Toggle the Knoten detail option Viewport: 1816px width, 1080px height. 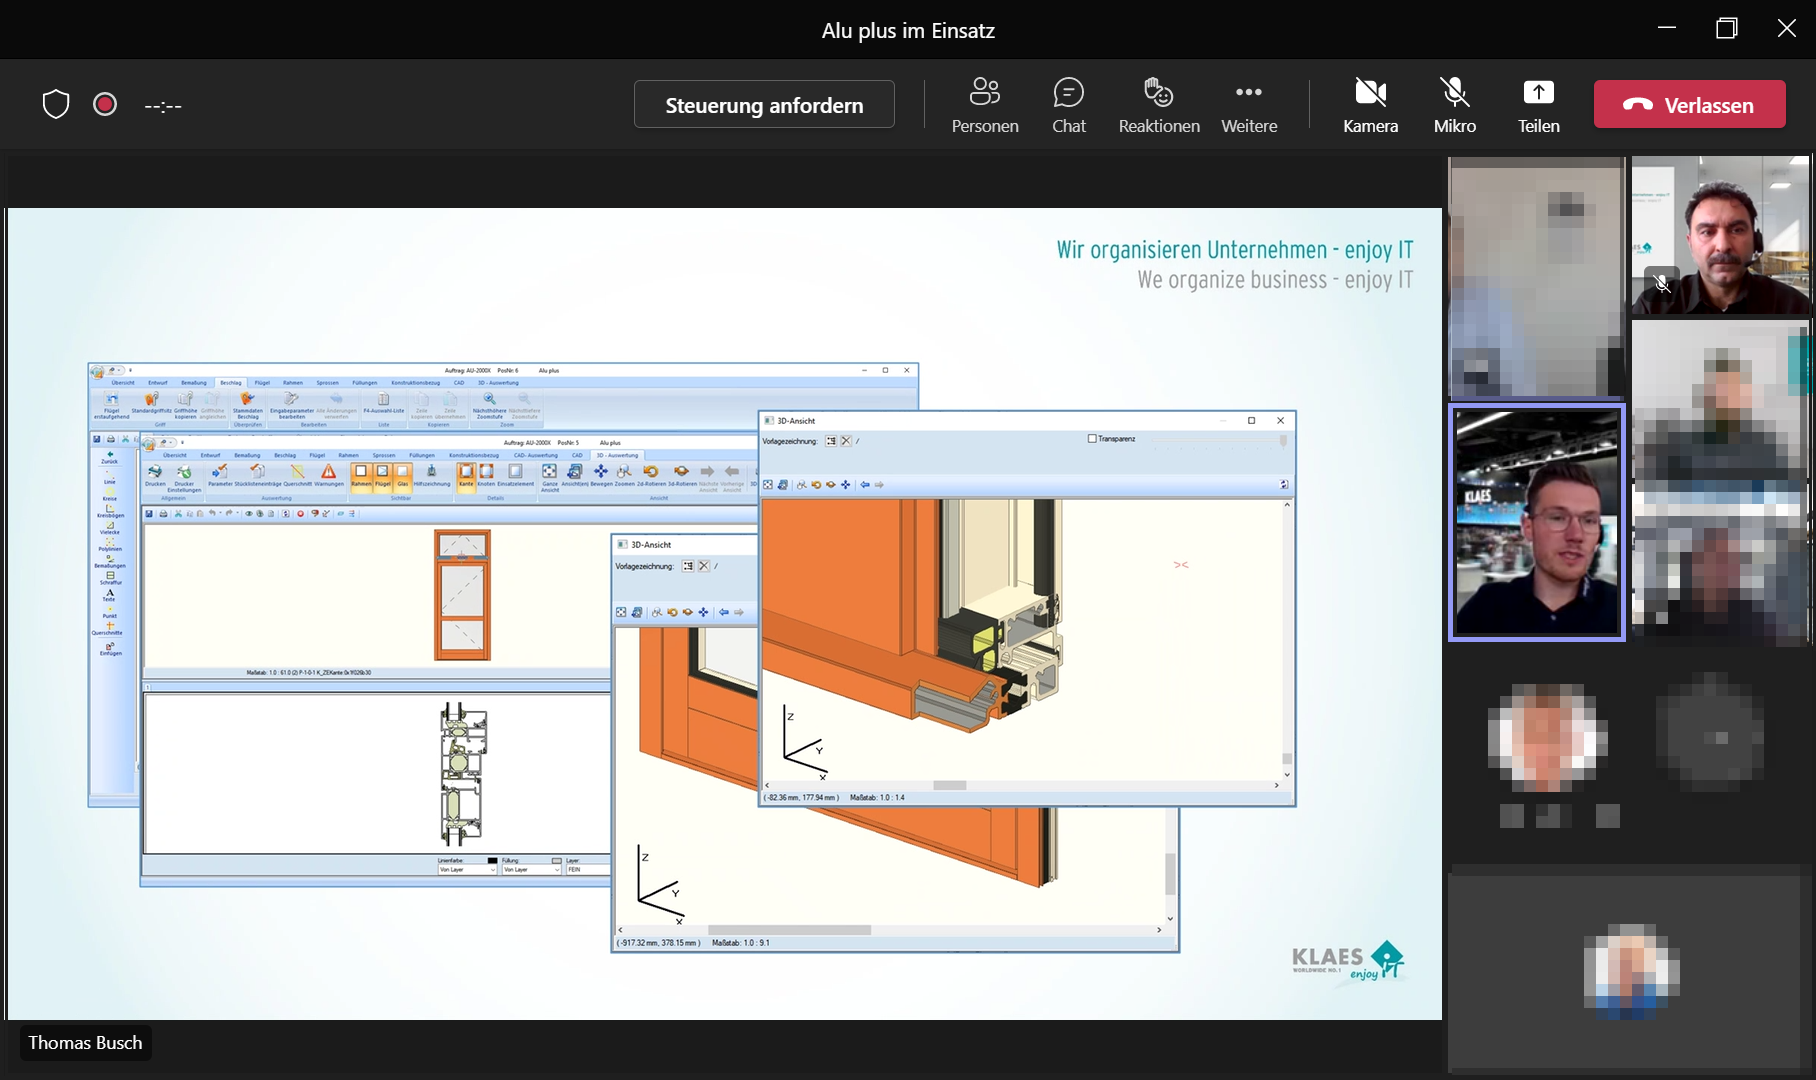486,475
